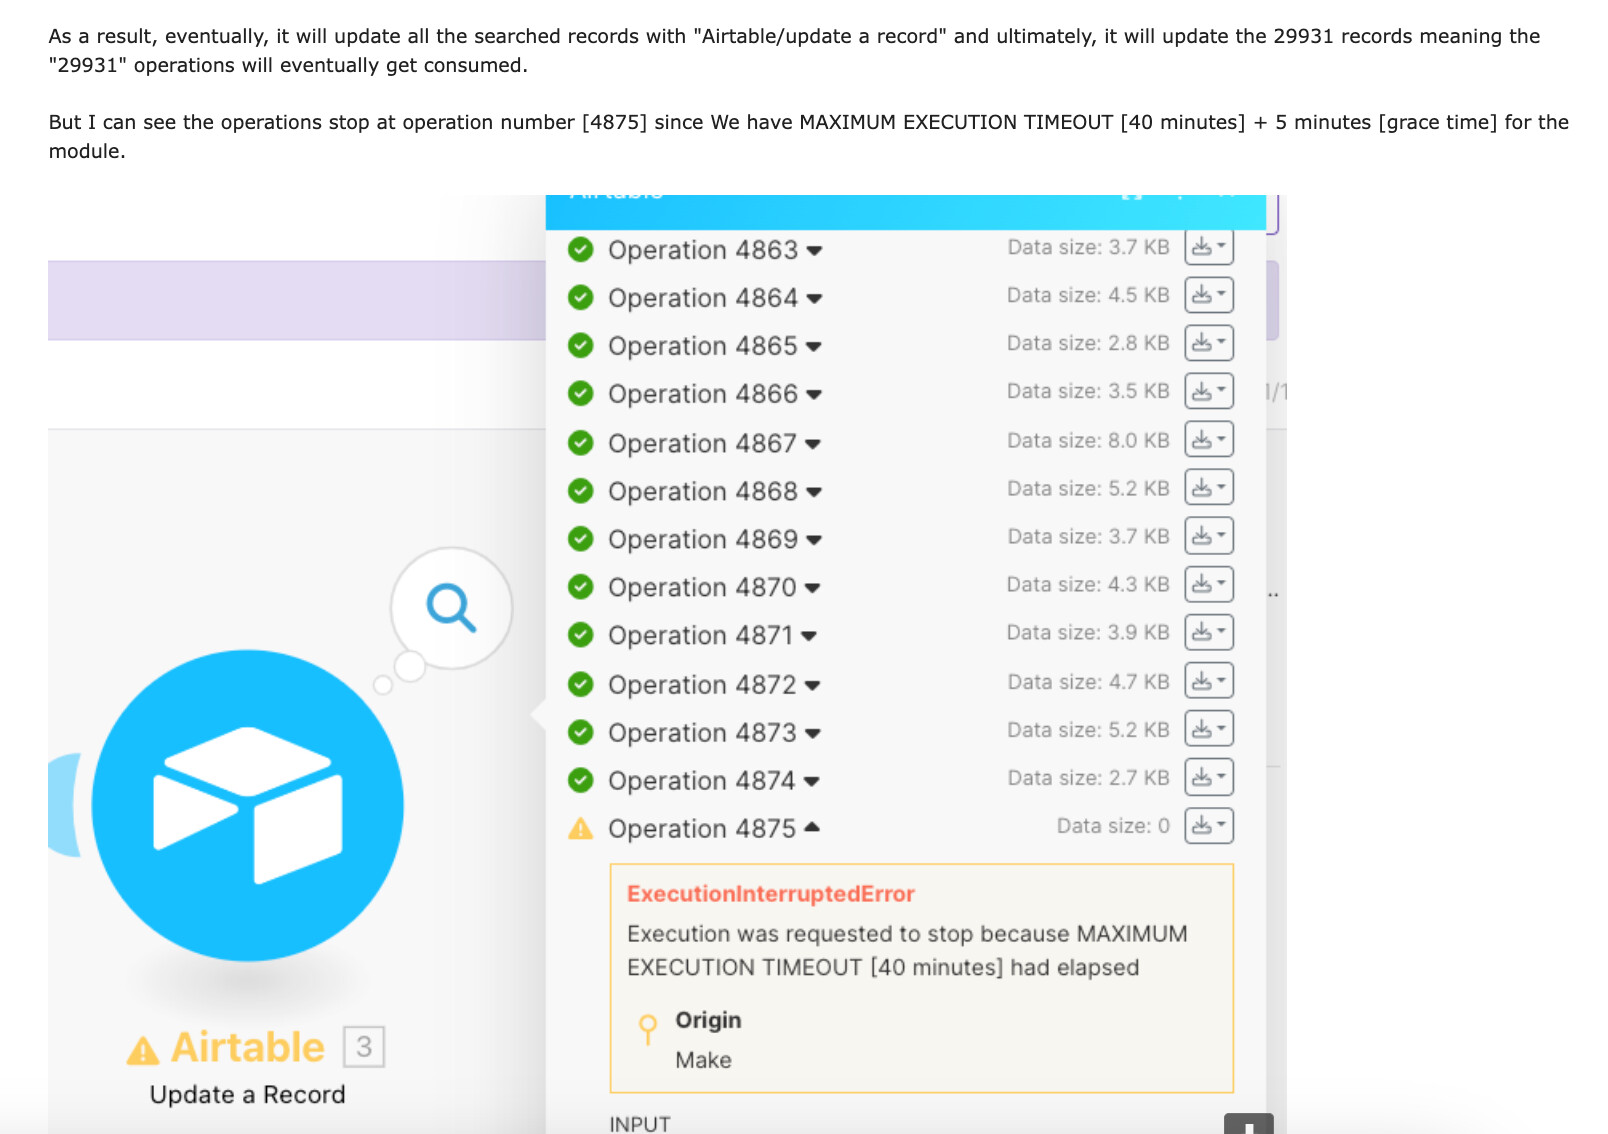
Task: Click Data size 4.7 KB text
Action: coord(1088,682)
